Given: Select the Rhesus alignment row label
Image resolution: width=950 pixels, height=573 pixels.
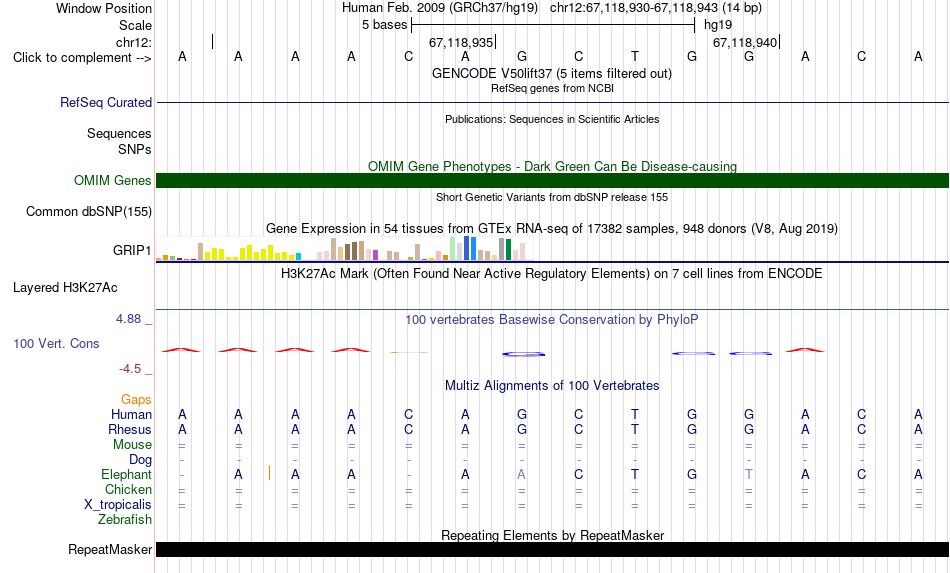Looking at the screenshot, I should 130,429.
